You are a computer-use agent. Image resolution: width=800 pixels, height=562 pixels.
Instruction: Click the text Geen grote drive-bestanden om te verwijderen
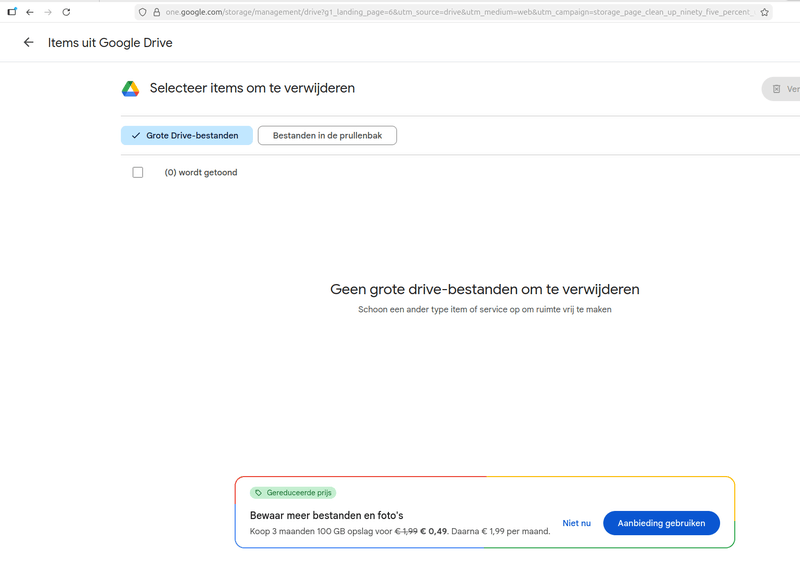[485, 289]
